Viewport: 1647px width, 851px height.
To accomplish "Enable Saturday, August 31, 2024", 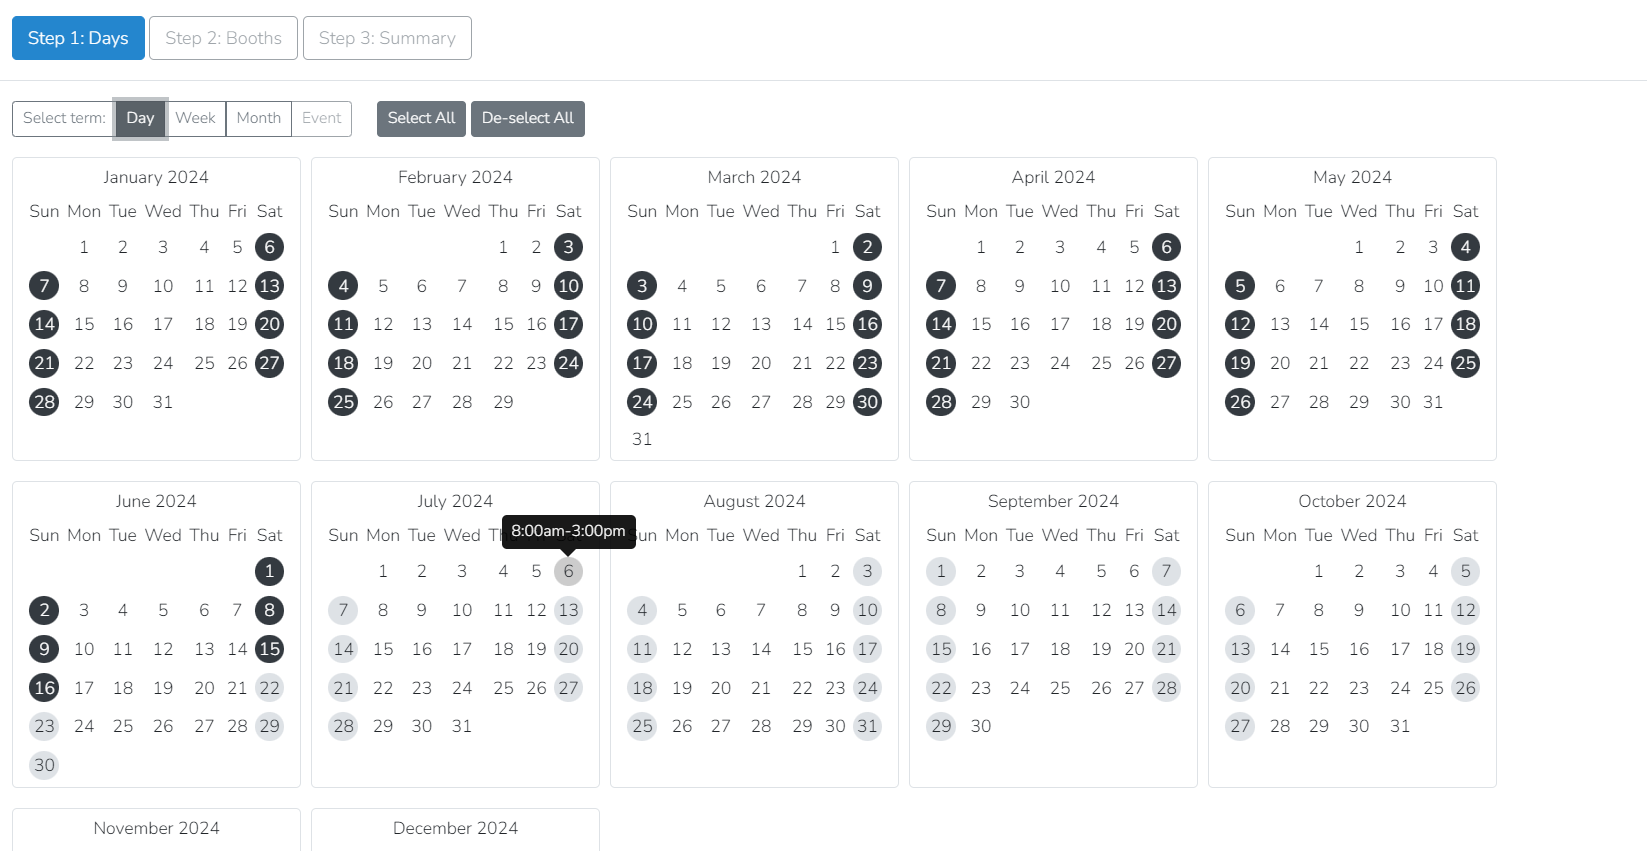I will (x=867, y=726).
